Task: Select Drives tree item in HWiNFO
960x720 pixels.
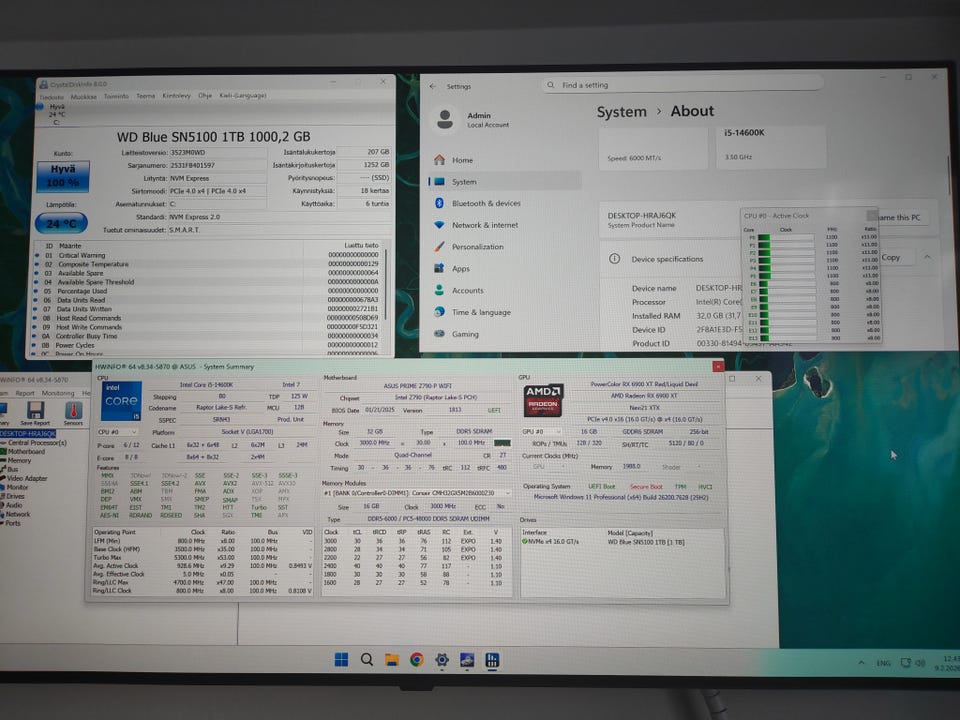Action: 15,496
